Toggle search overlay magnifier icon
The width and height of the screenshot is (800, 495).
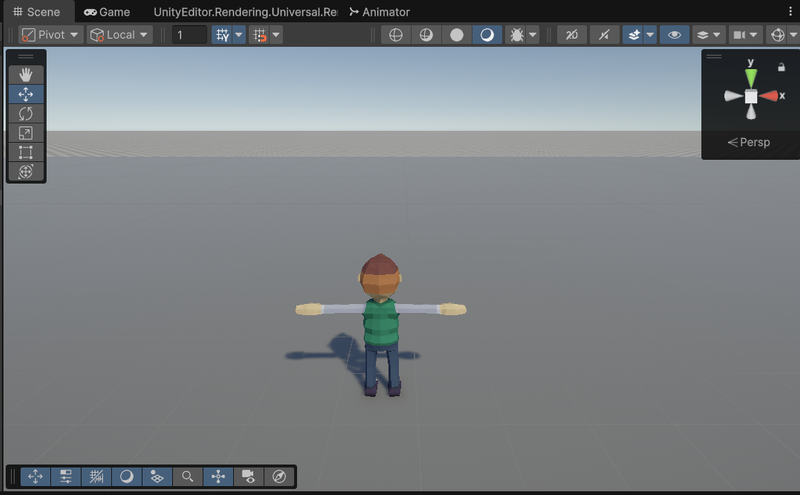[x=188, y=476]
